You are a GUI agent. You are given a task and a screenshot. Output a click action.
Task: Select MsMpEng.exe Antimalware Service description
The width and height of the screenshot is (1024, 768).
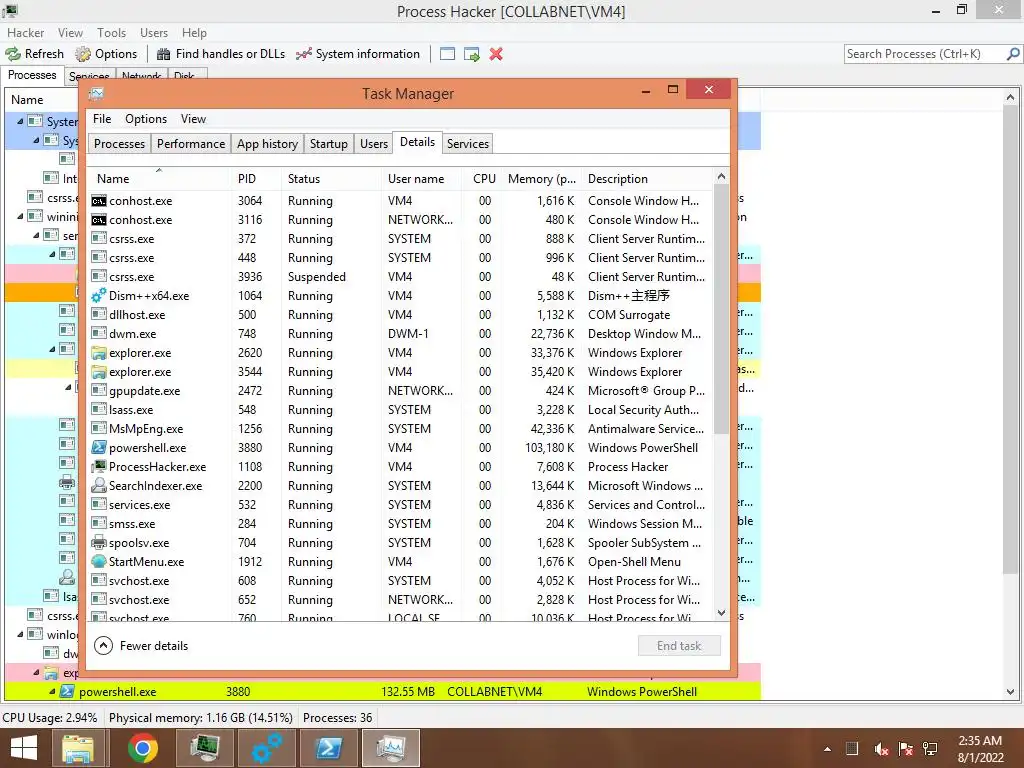point(646,429)
